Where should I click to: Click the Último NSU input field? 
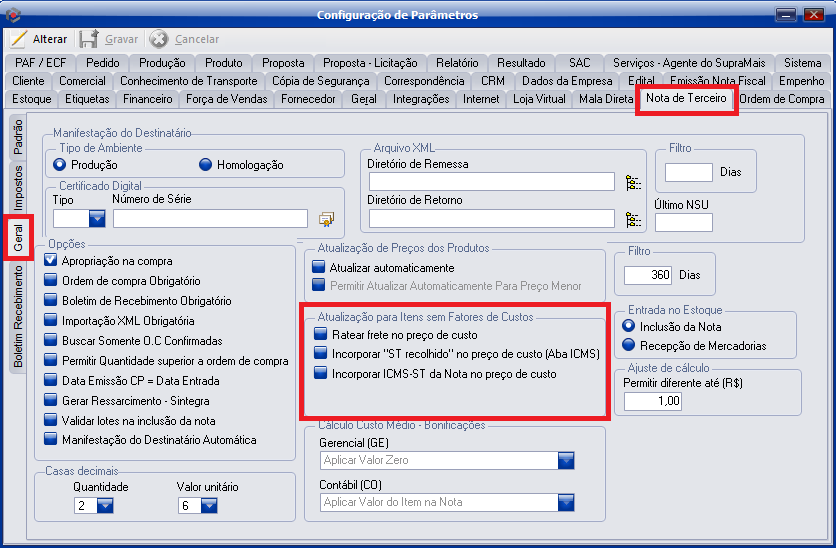[x=683, y=222]
